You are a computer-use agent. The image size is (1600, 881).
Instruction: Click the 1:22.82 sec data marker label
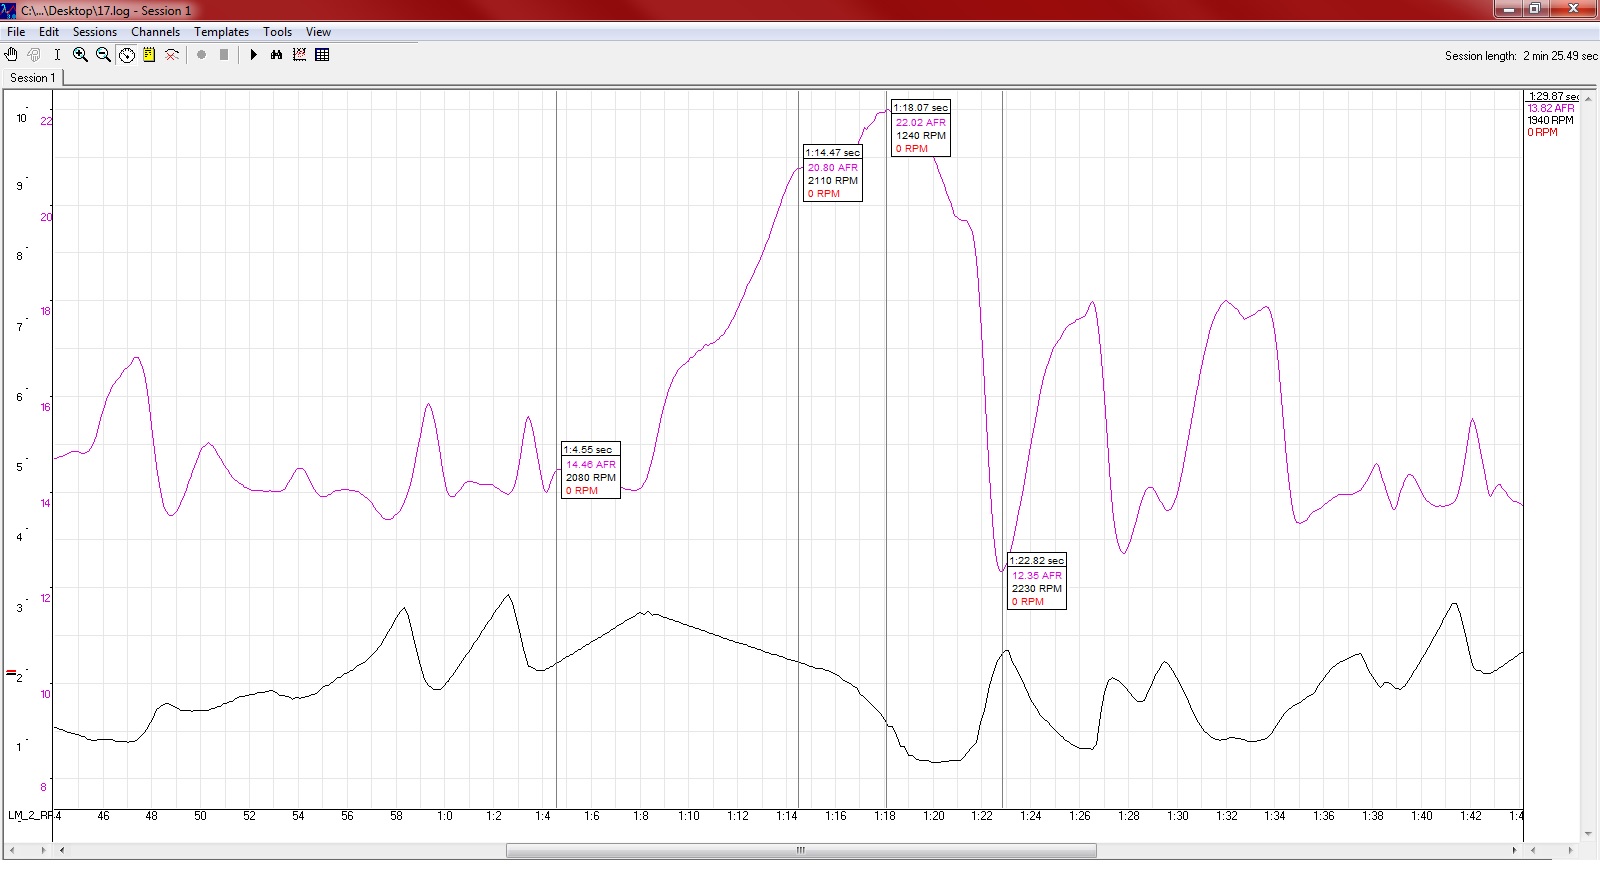1036,561
